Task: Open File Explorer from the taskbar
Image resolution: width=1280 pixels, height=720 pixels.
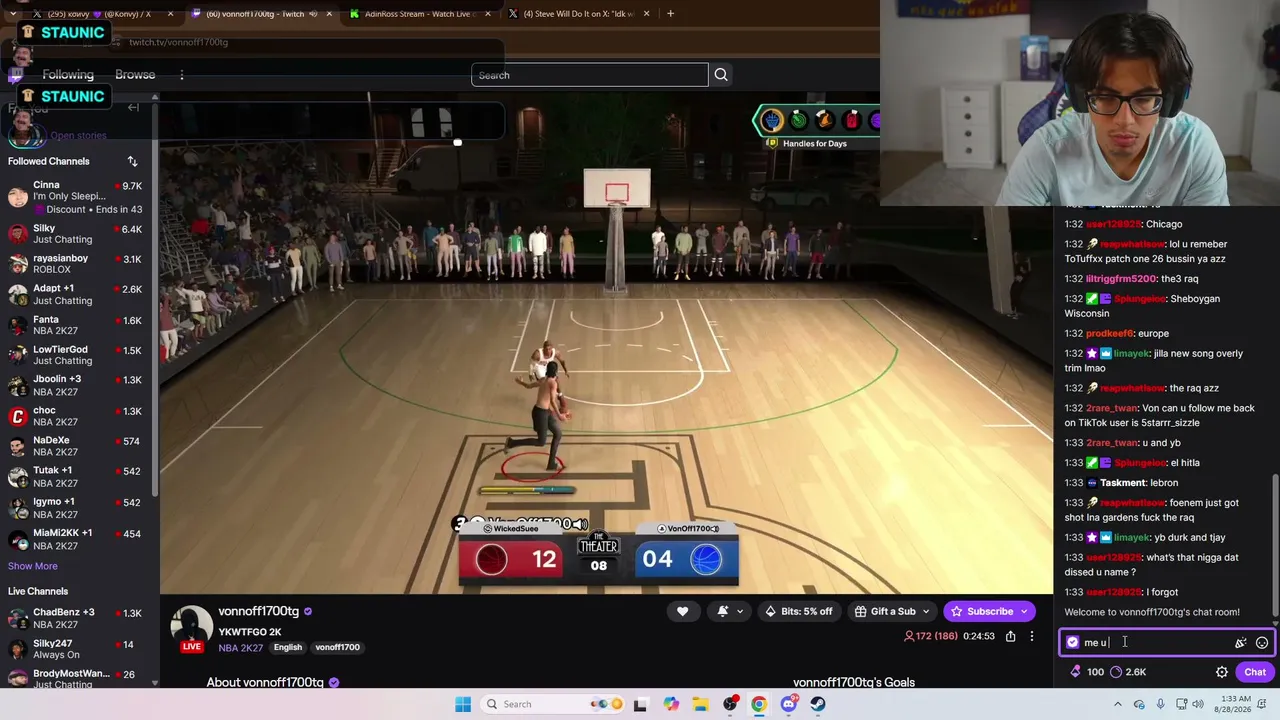Action: 700,704
